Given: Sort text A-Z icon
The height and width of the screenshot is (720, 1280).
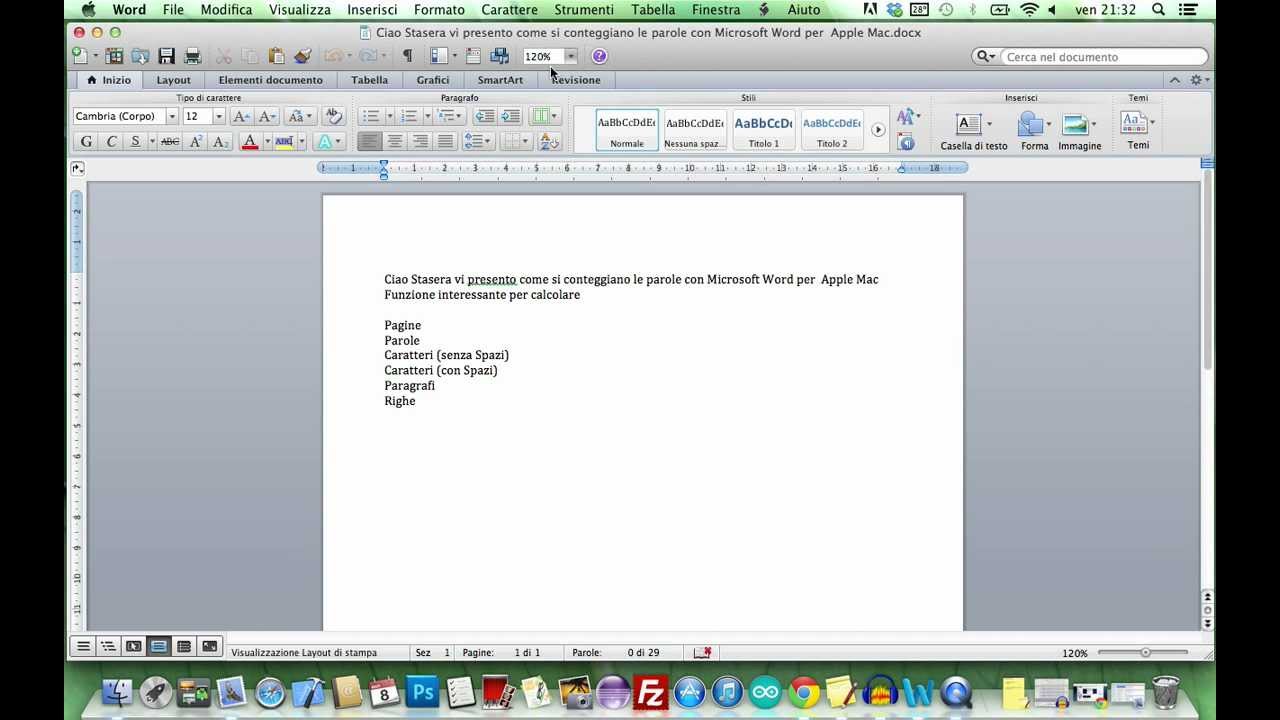Looking at the screenshot, I should [550, 142].
